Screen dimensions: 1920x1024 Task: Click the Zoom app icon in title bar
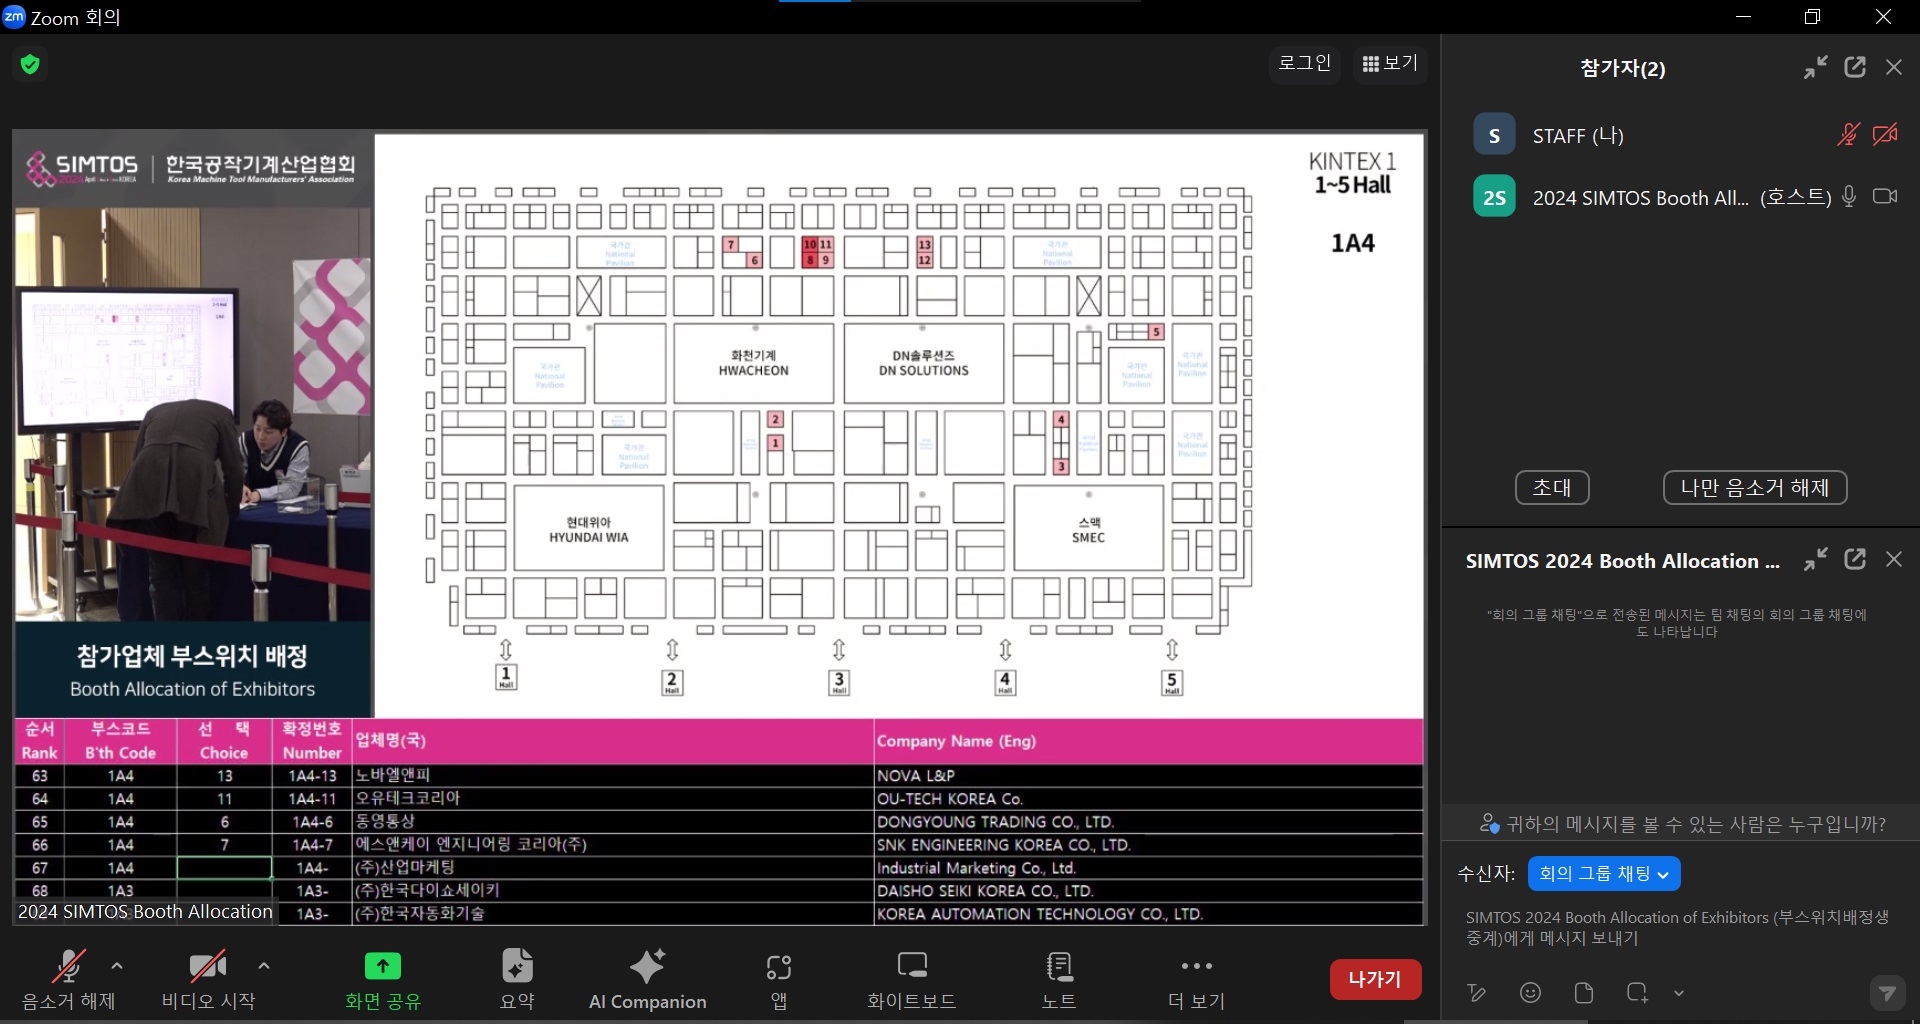coord(14,17)
